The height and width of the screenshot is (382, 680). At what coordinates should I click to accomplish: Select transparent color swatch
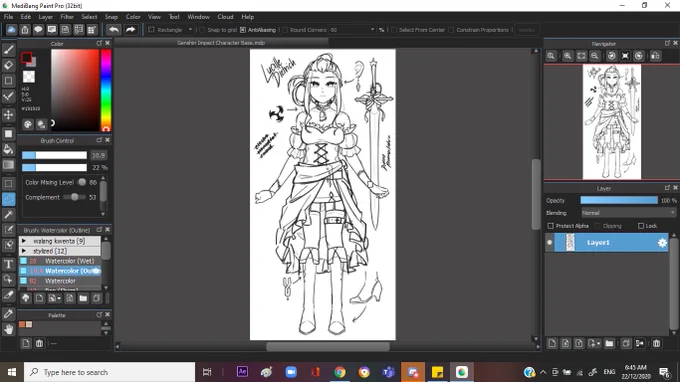29,77
